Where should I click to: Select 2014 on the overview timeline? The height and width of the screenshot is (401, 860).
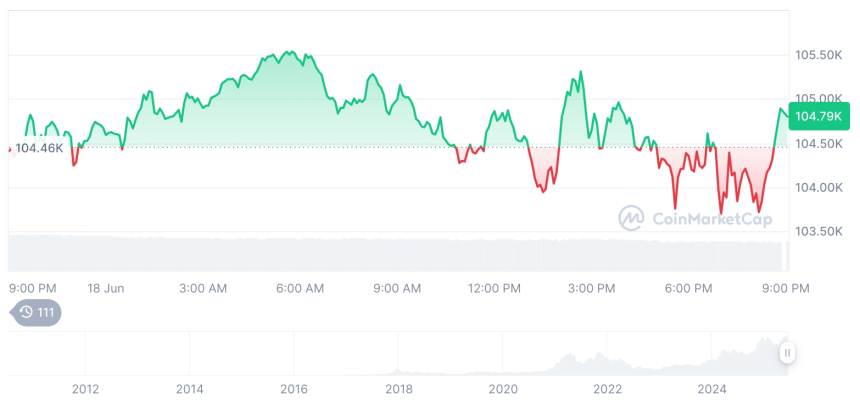click(x=189, y=388)
